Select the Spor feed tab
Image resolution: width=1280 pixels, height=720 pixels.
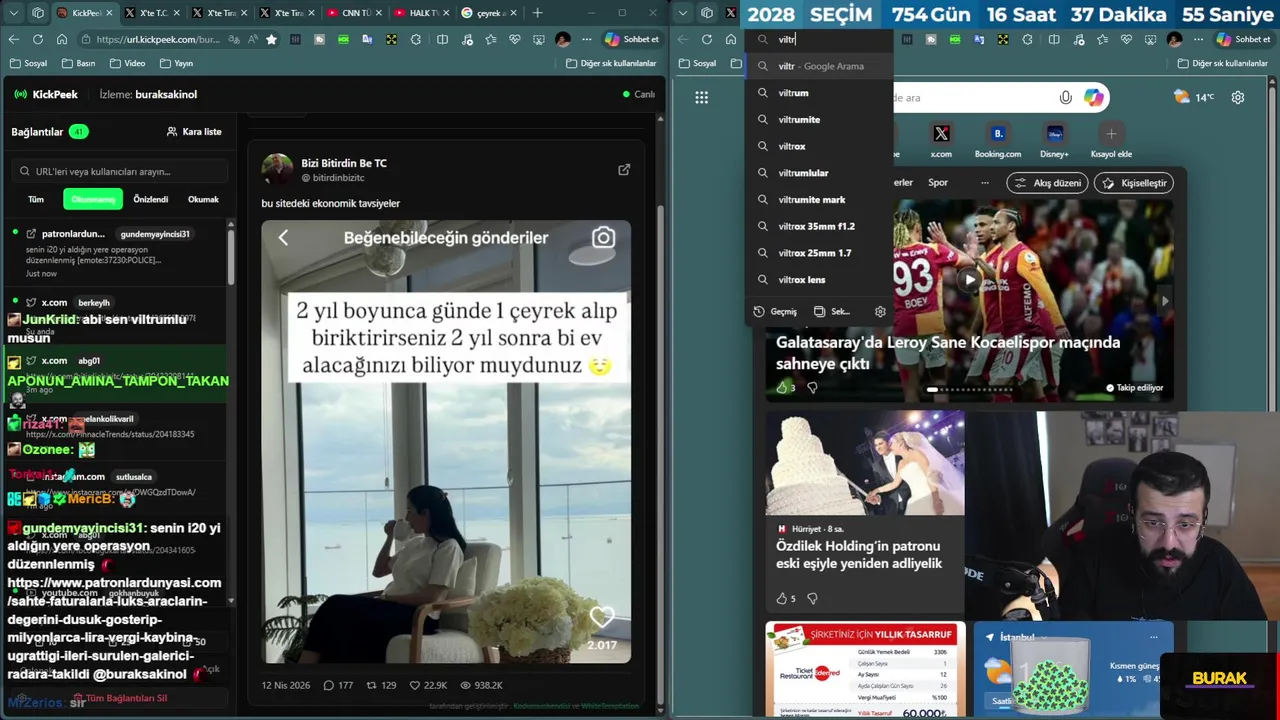[x=938, y=183]
